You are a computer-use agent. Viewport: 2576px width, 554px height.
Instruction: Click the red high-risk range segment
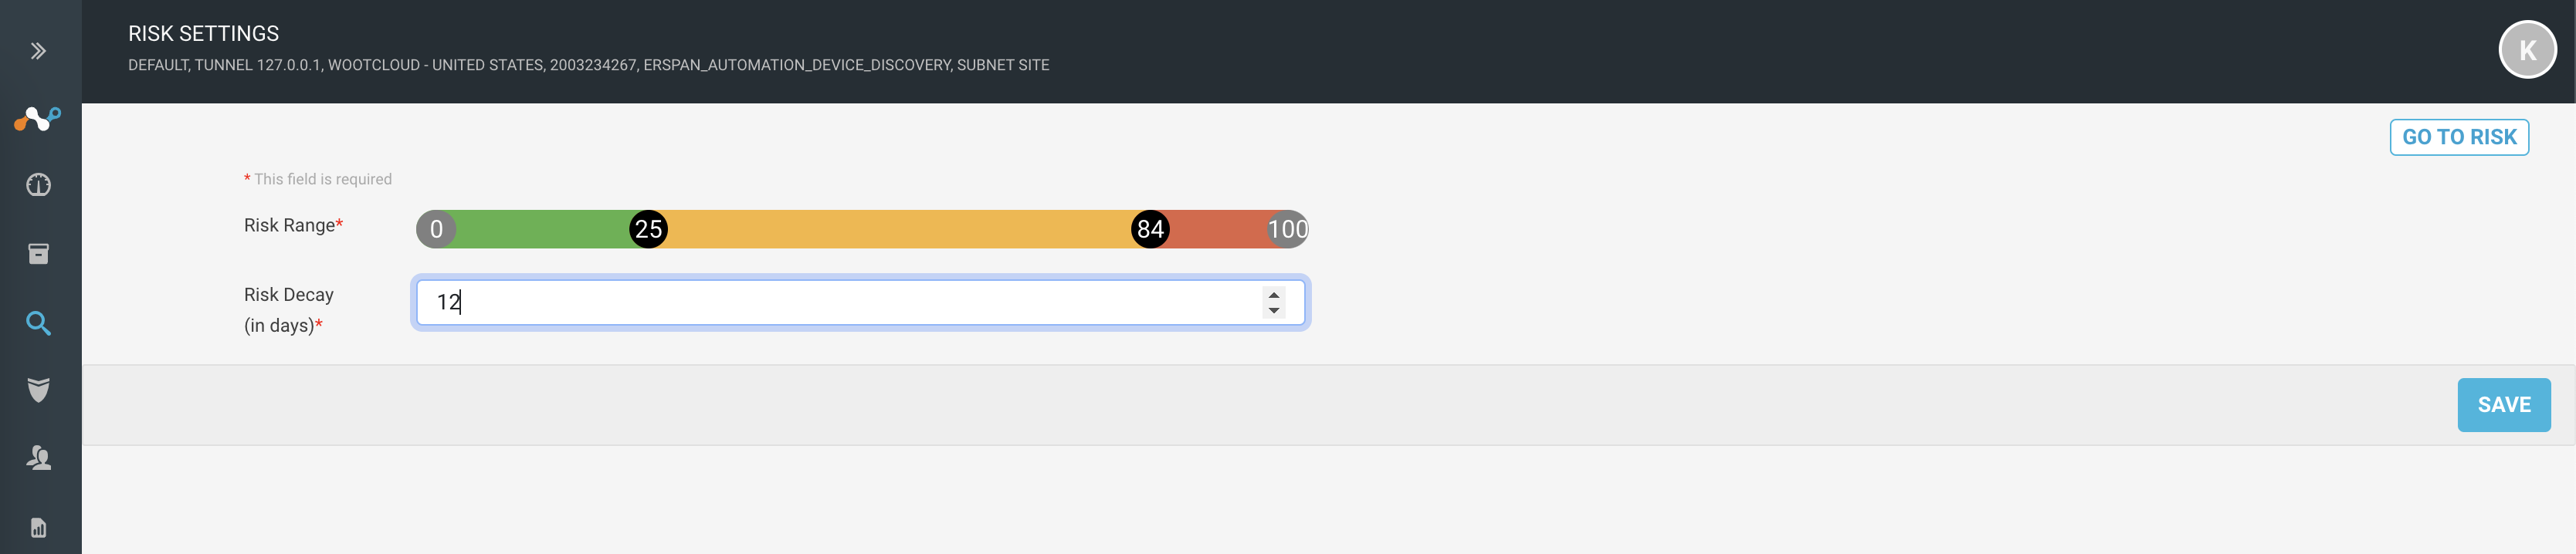[1219, 229]
